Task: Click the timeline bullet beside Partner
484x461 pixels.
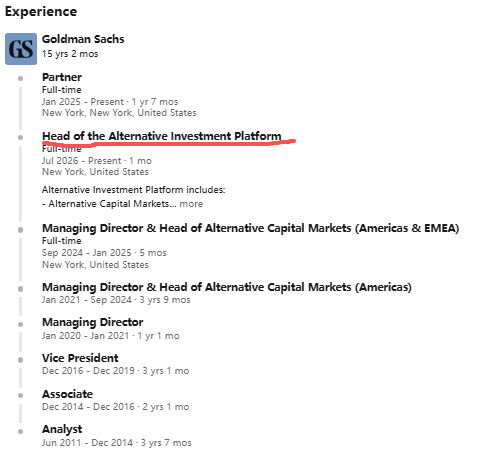Action: coord(20,78)
